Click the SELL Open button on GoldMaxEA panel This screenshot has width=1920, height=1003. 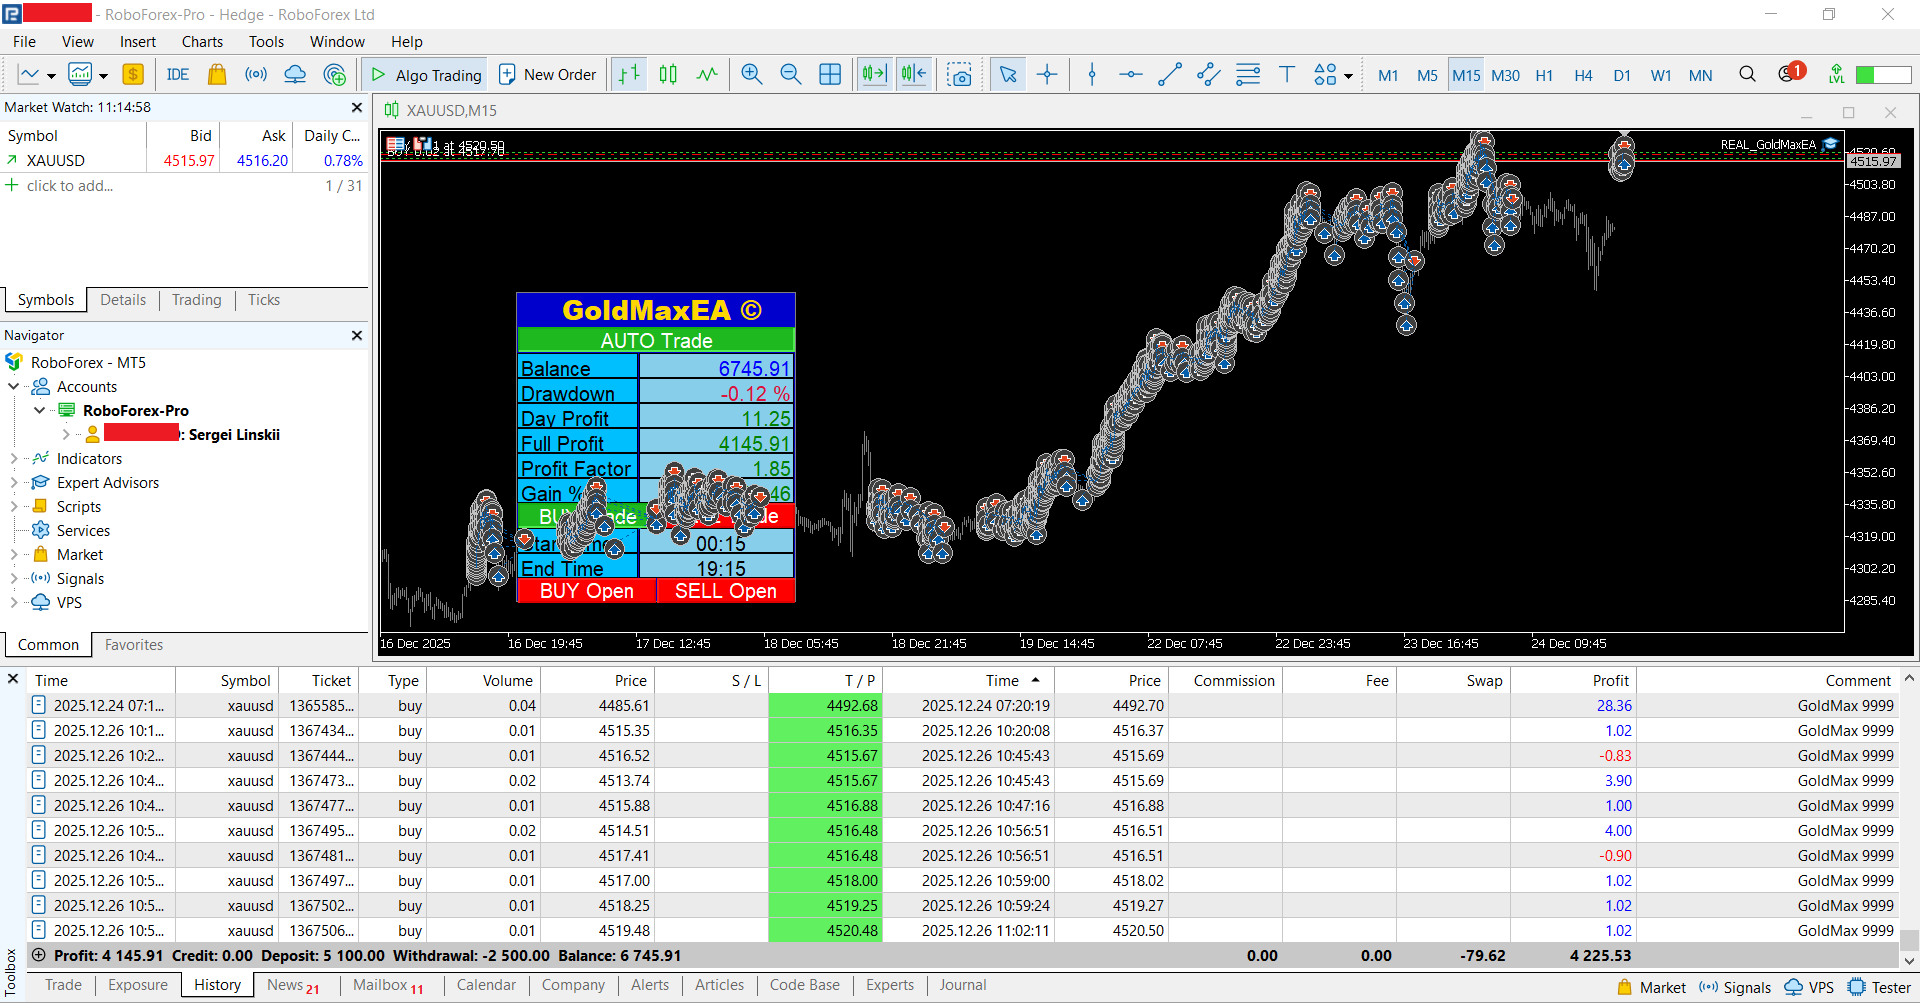click(726, 591)
